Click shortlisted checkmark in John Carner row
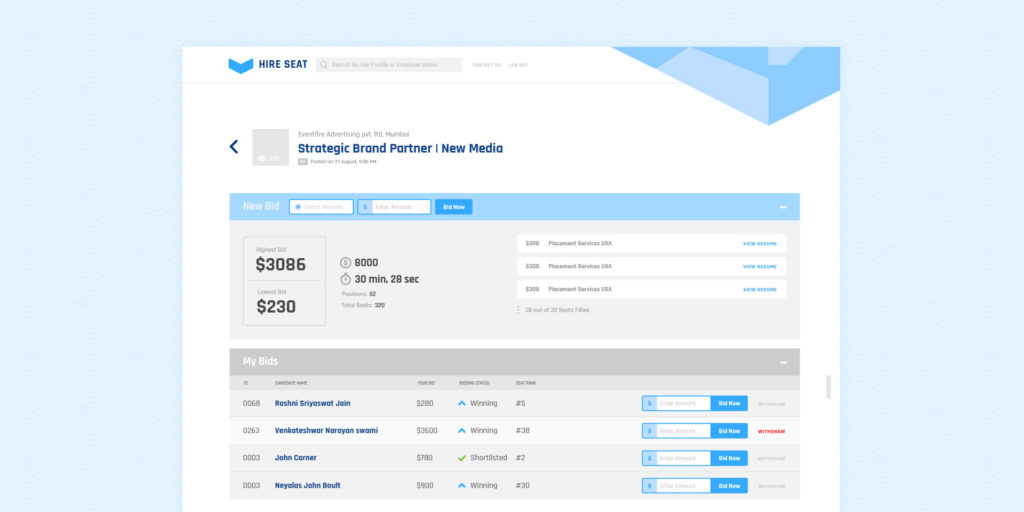1024x512 pixels. pyautogui.click(x=462, y=458)
